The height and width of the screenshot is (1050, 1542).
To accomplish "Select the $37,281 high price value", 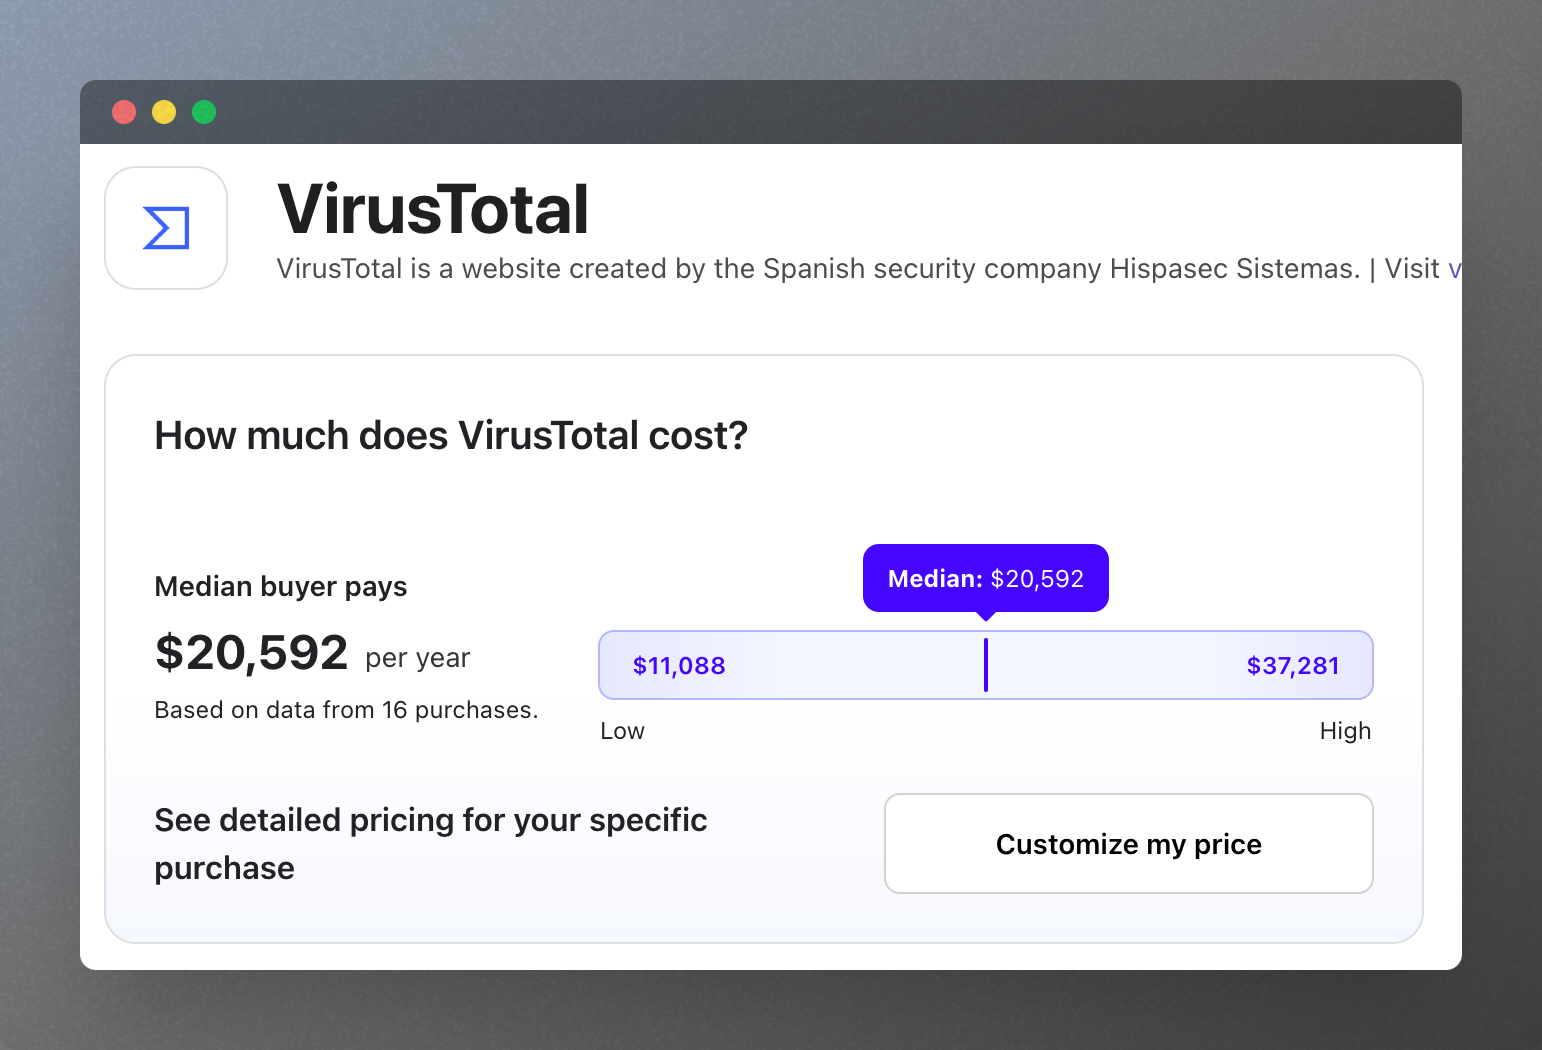I will (x=1293, y=665).
